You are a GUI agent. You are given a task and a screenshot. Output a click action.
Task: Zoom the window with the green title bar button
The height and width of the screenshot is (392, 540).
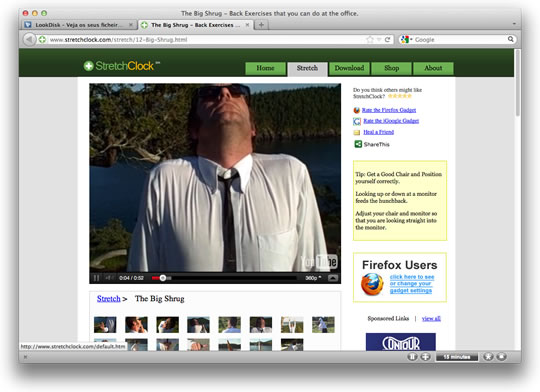tap(44, 13)
